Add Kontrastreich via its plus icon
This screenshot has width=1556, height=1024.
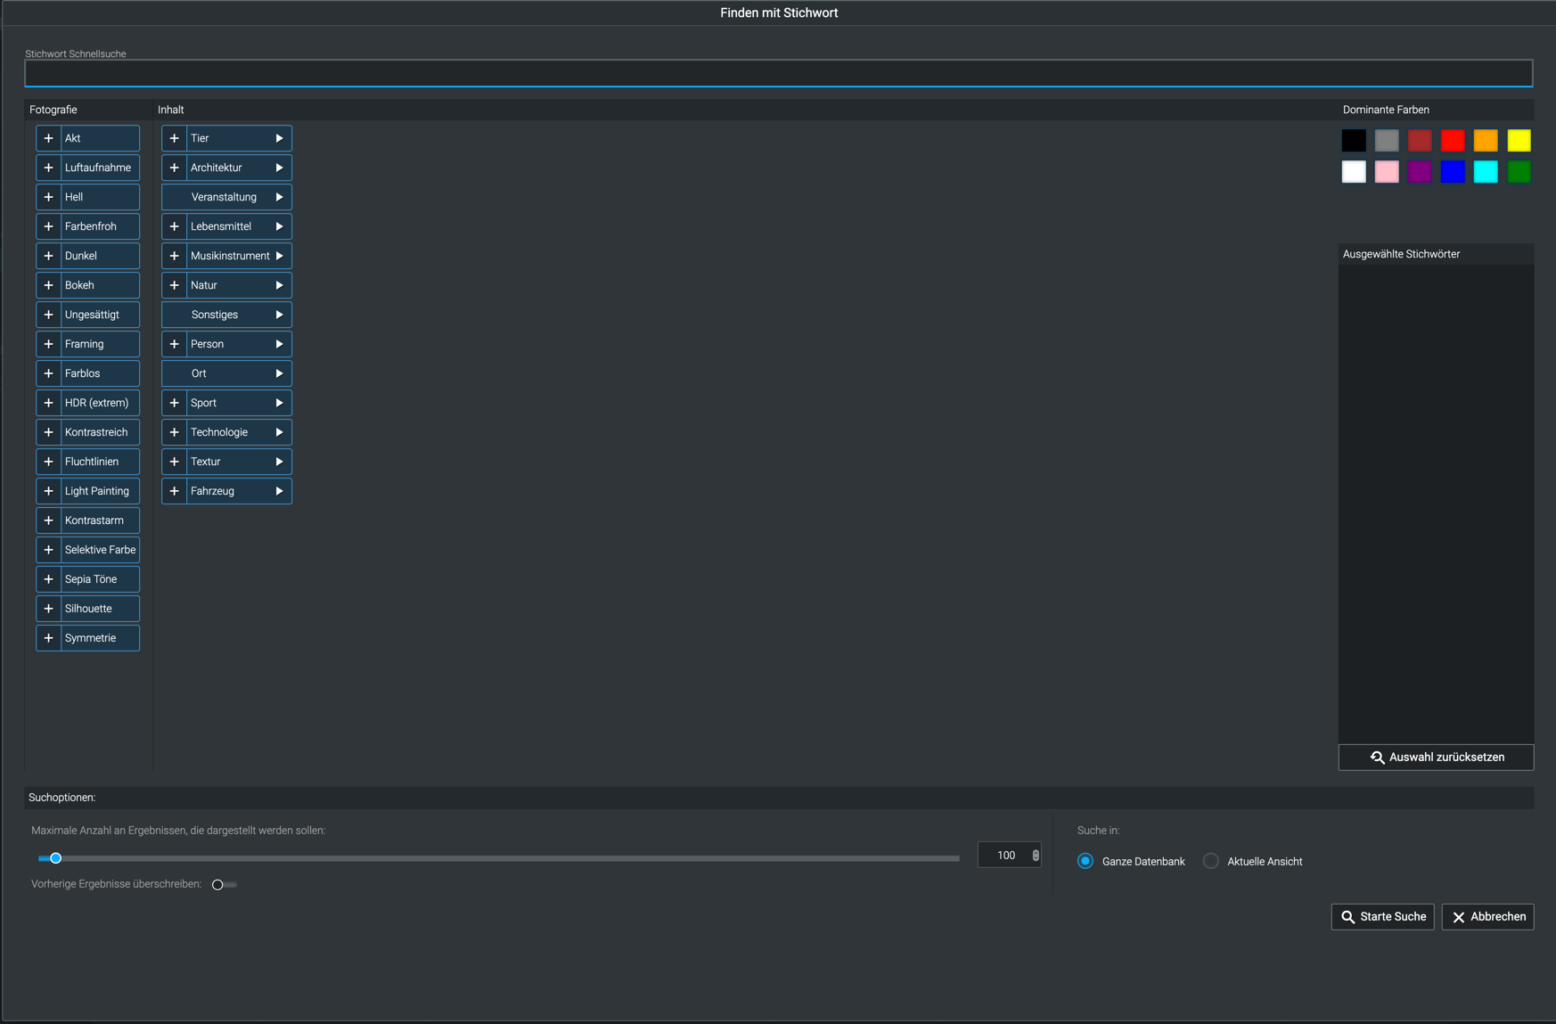[x=48, y=432]
